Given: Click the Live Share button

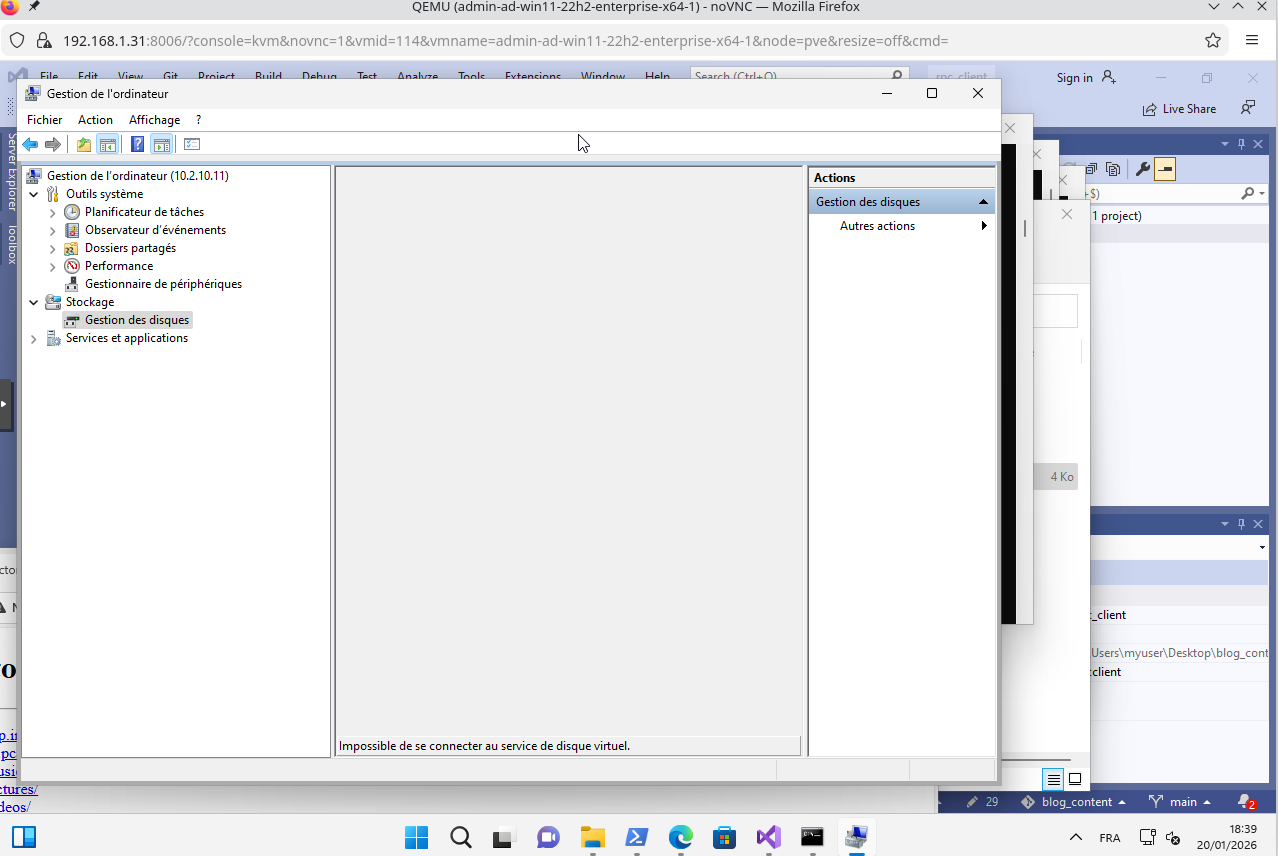Looking at the screenshot, I should tap(1180, 109).
